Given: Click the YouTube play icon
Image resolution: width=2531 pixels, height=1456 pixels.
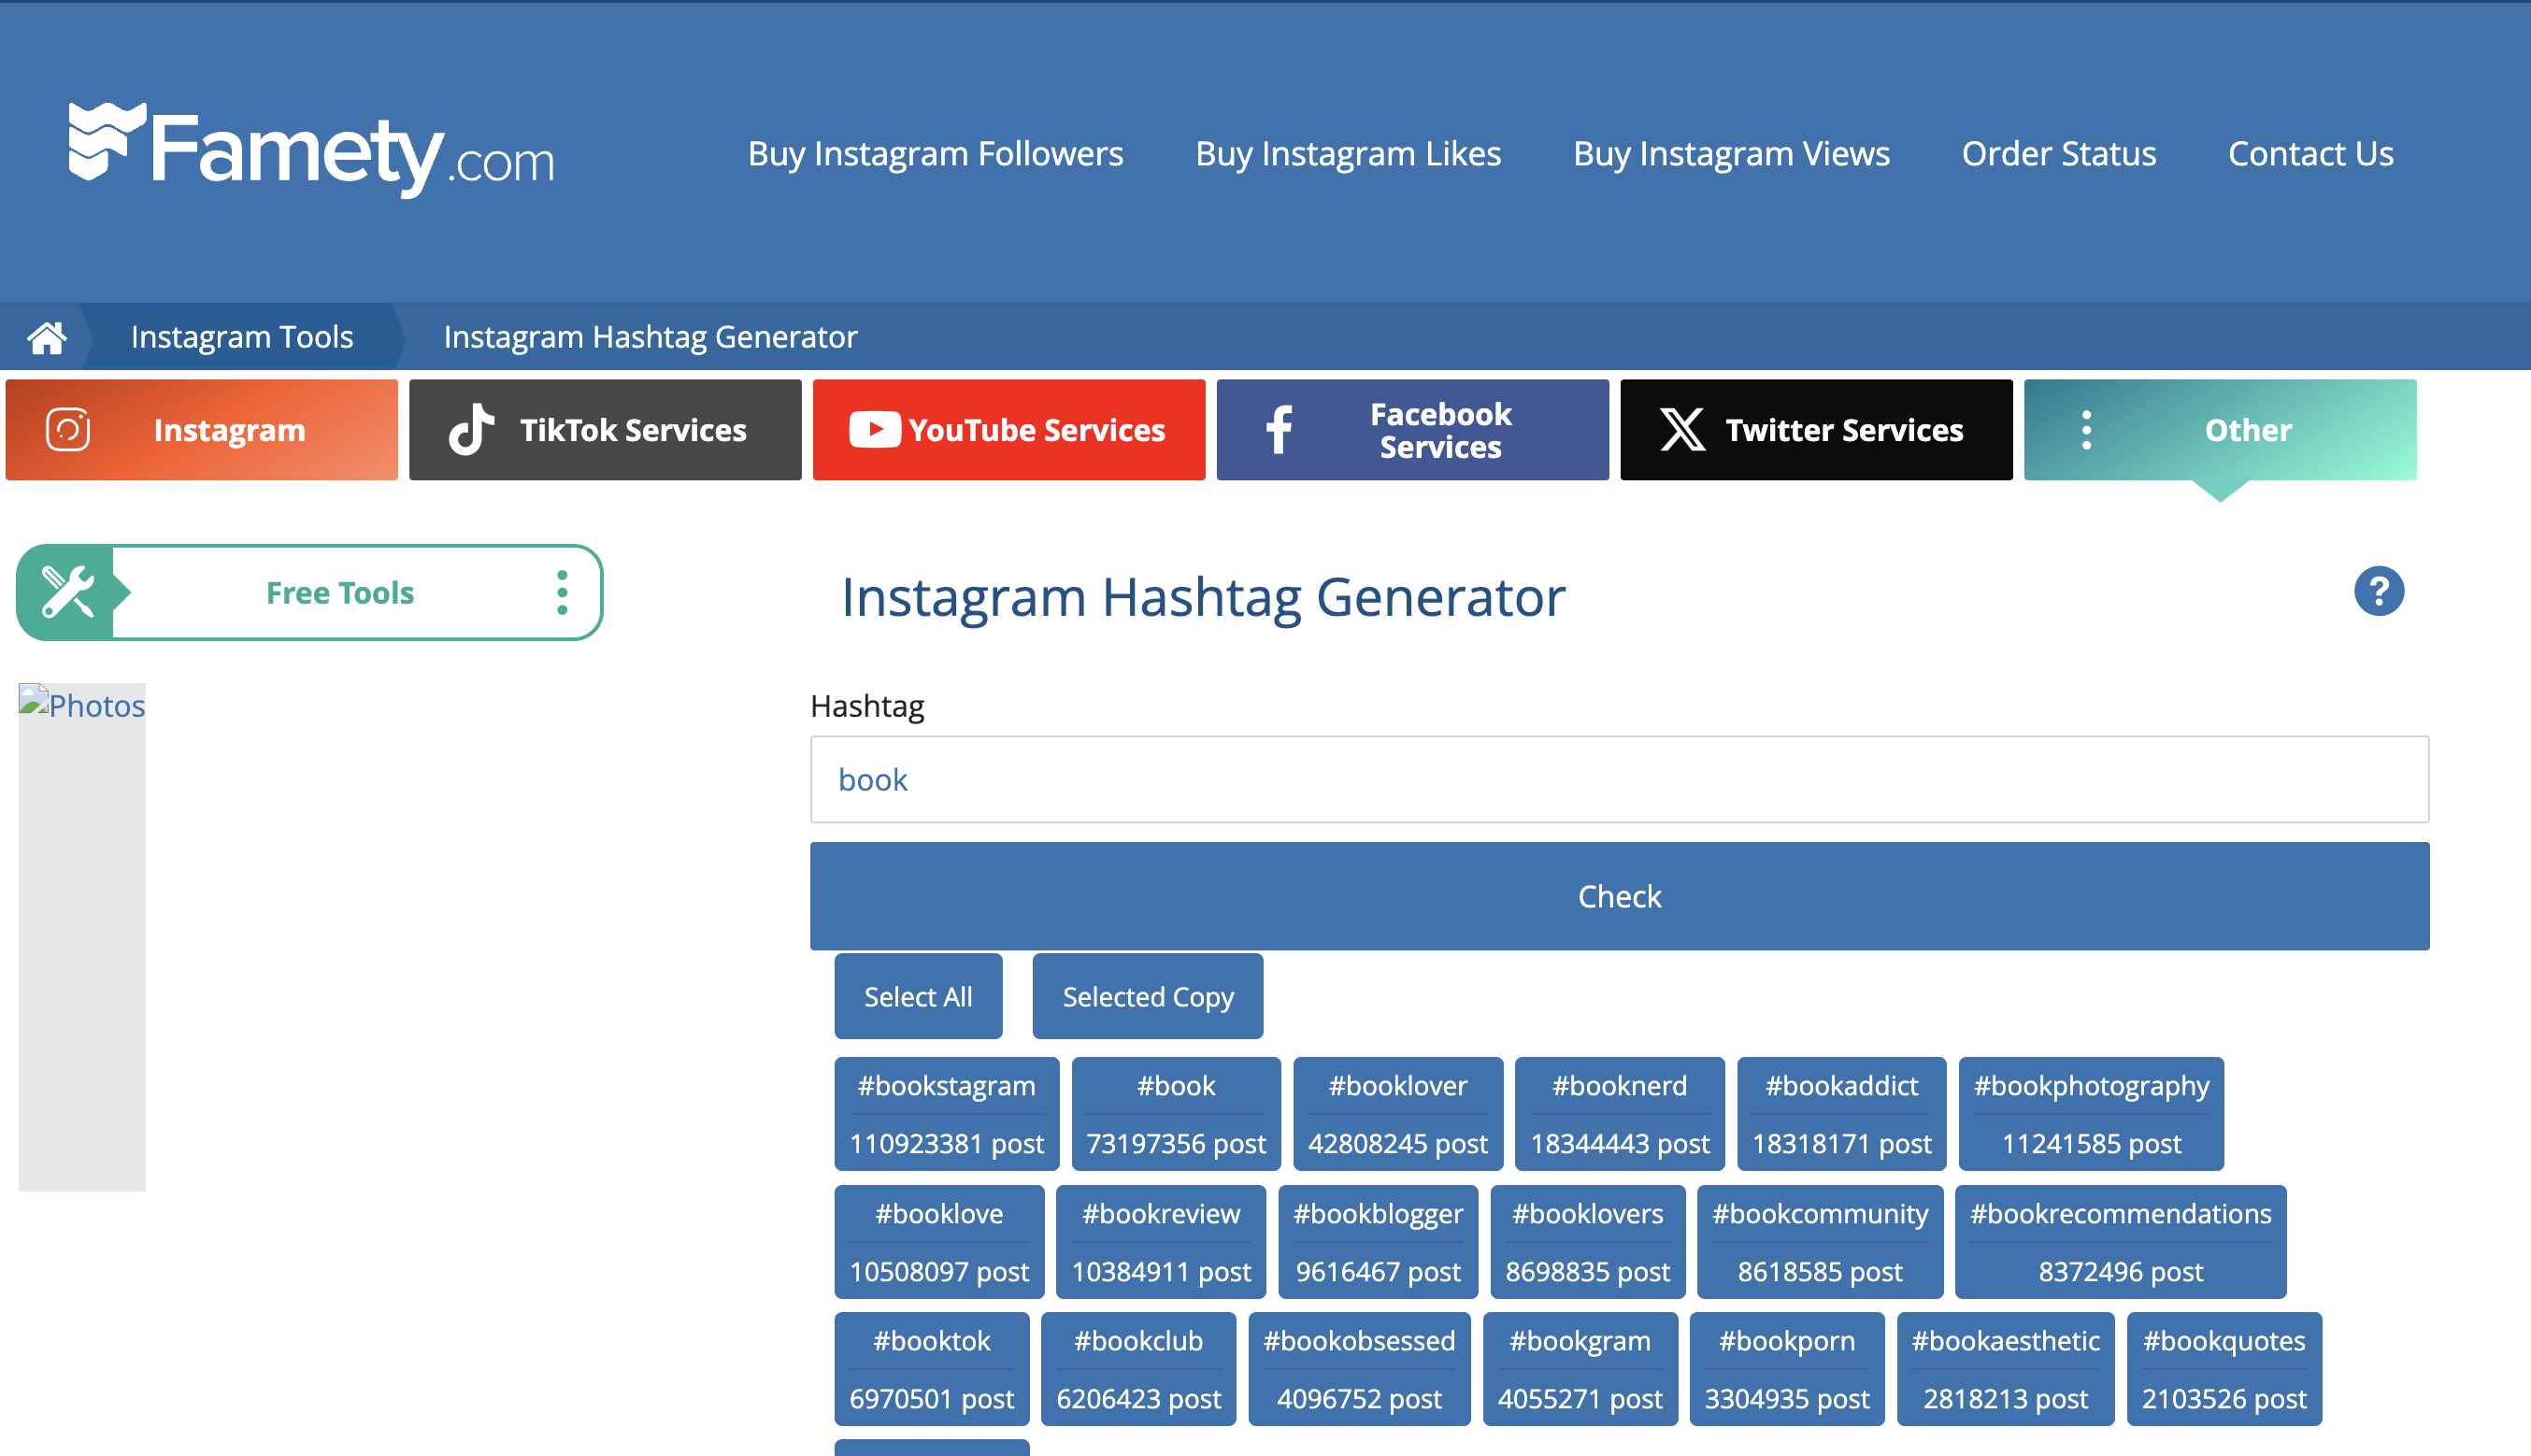Looking at the screenshot, I should tap(875, 430).
